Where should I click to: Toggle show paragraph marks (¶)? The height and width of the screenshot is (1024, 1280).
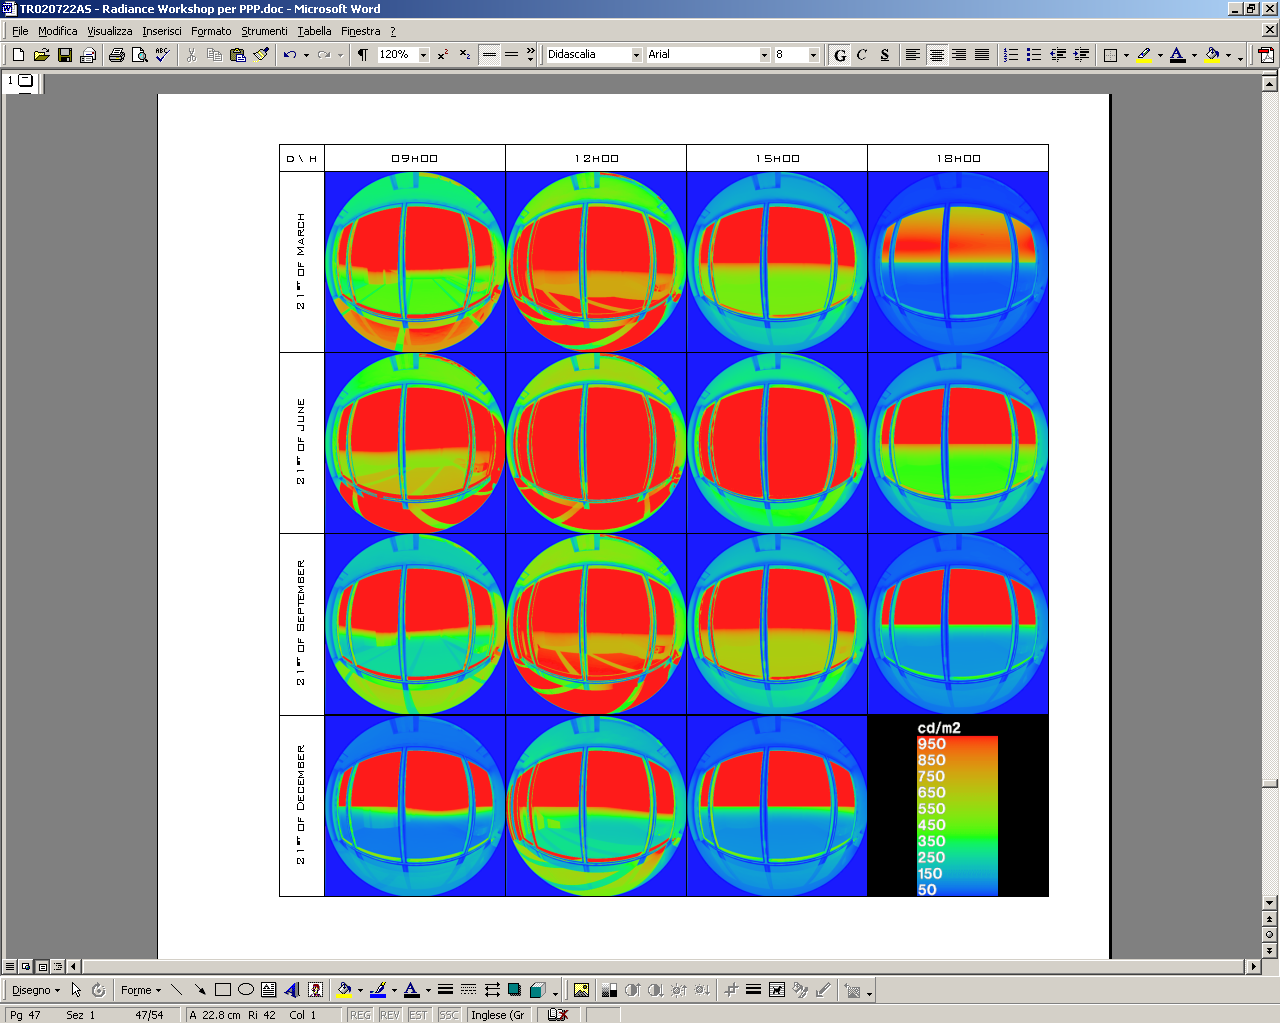click(363, 55)
